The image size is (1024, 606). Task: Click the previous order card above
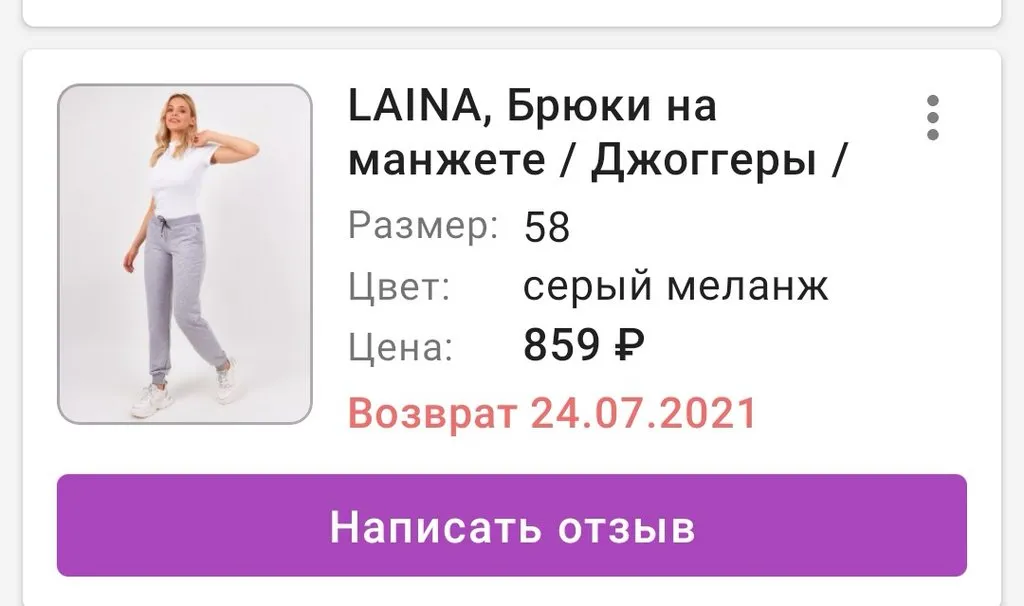click(512, 12)
